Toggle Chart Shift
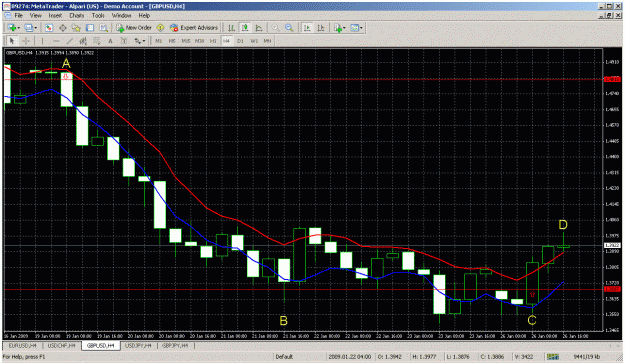Viewport: 625px width, 363px height. (x=321, y=27)
